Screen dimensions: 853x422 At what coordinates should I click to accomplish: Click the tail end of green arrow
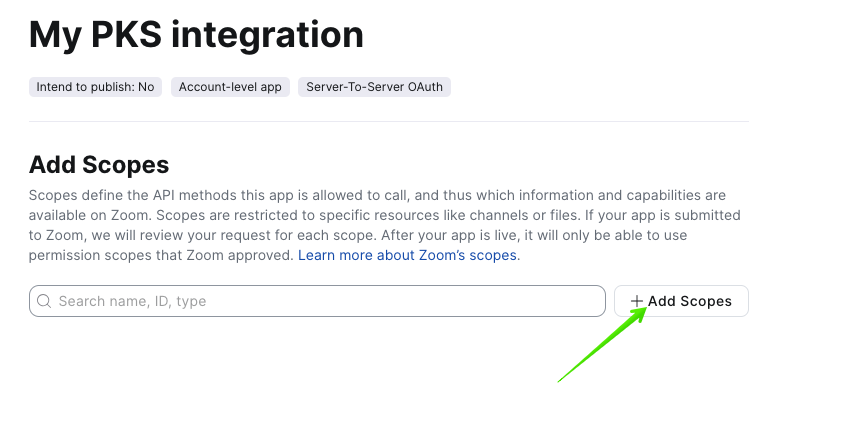(560, 379)
